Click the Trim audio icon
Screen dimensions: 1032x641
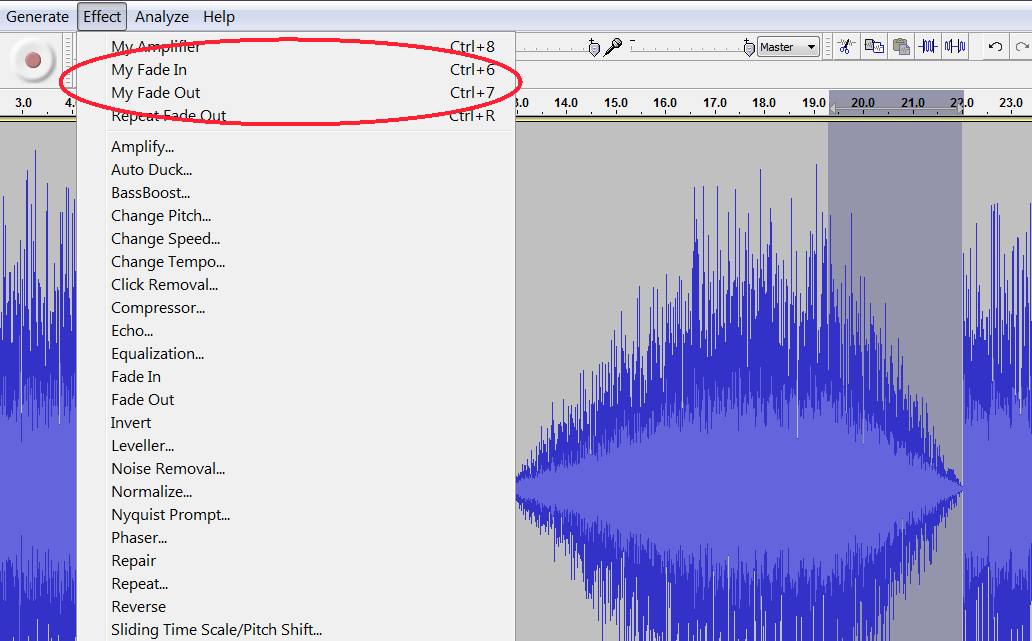[928, 47]
